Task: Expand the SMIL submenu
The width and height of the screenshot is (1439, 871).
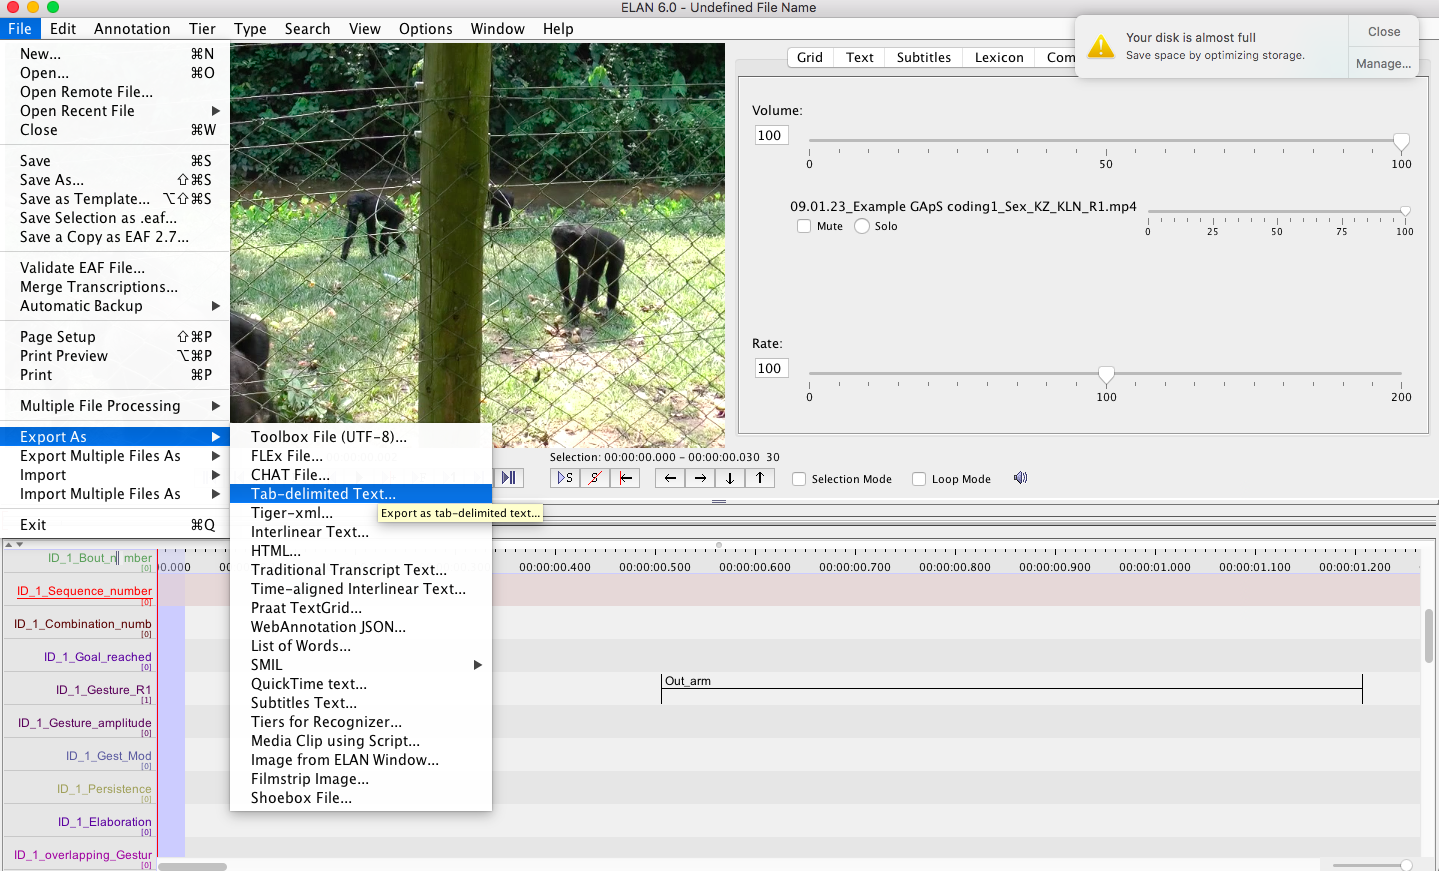Action: [361, 665]
